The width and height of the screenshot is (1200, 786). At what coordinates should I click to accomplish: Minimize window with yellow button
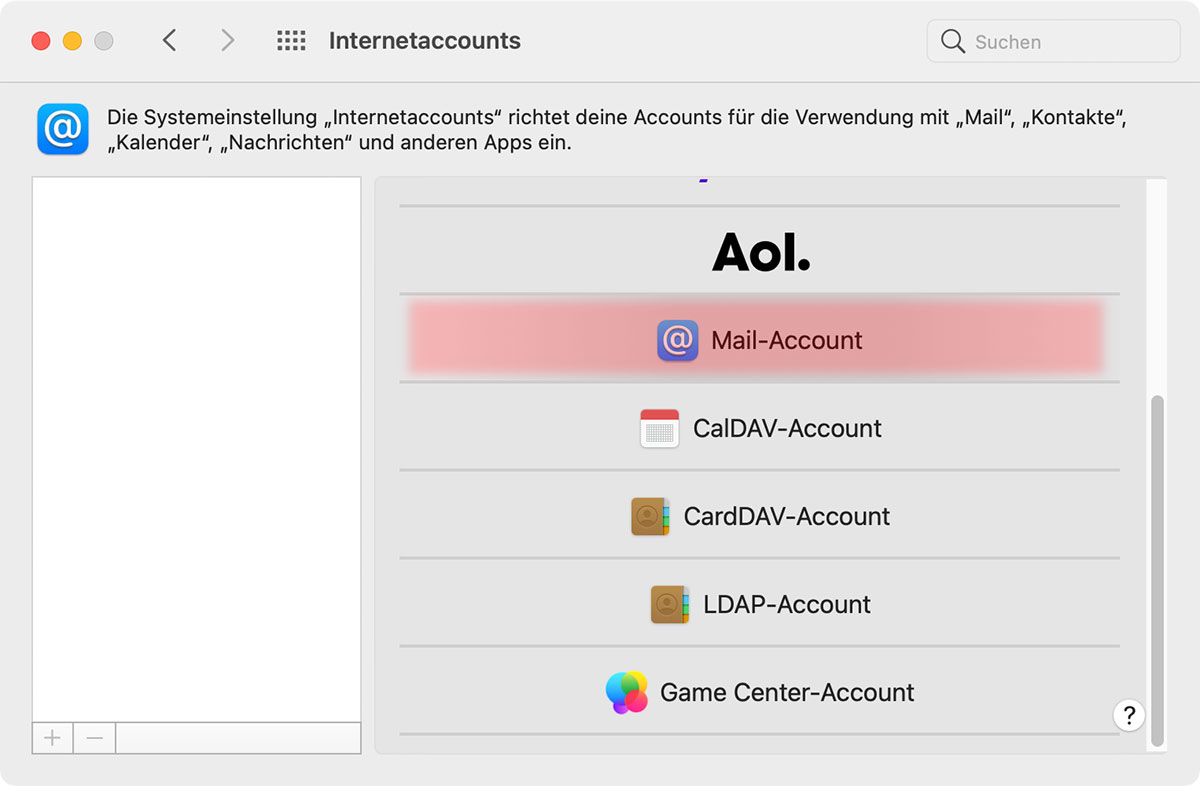[72, 41]
